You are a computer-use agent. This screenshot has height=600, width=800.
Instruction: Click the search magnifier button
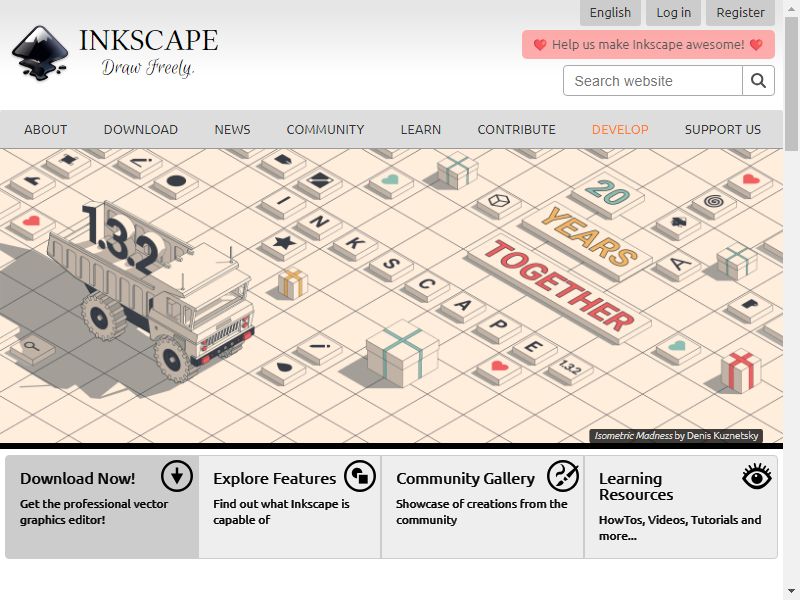pyautogui.click(x=758, y=81)
